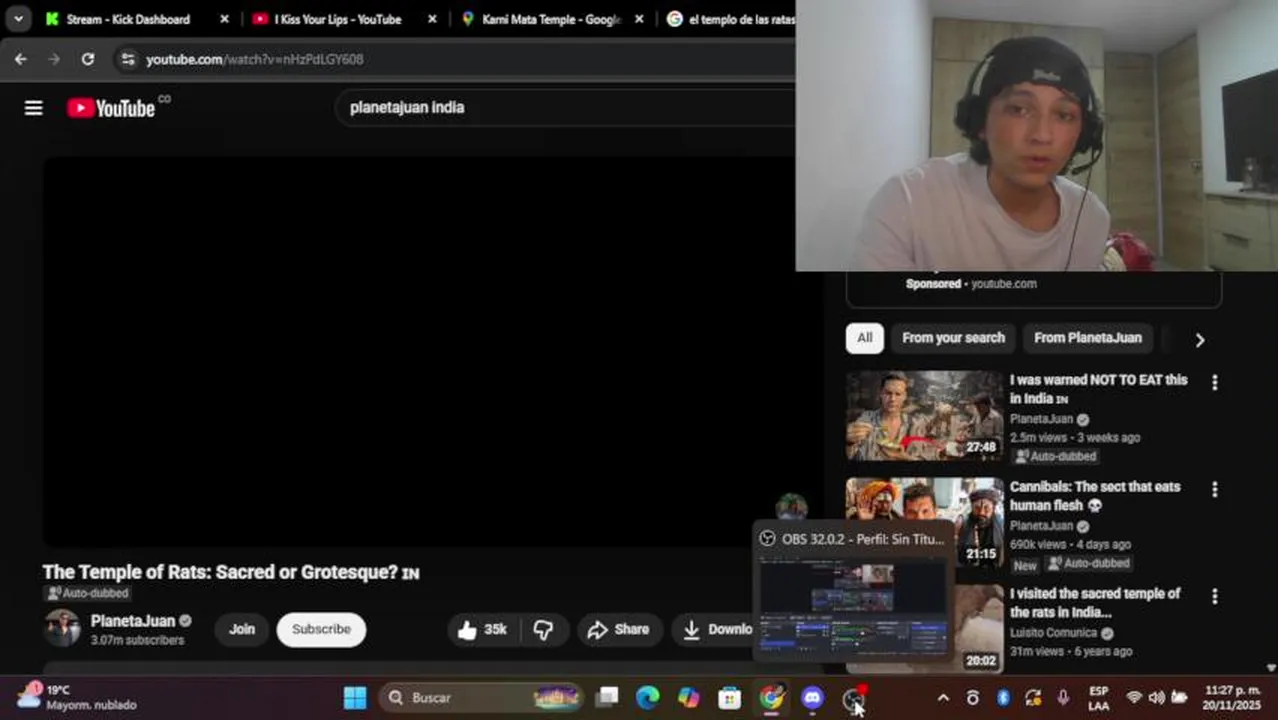The height and width of the screenshot is (720, 1278).
Task: Open the 27:48 video thumbnail
Action: pos(924,416)
